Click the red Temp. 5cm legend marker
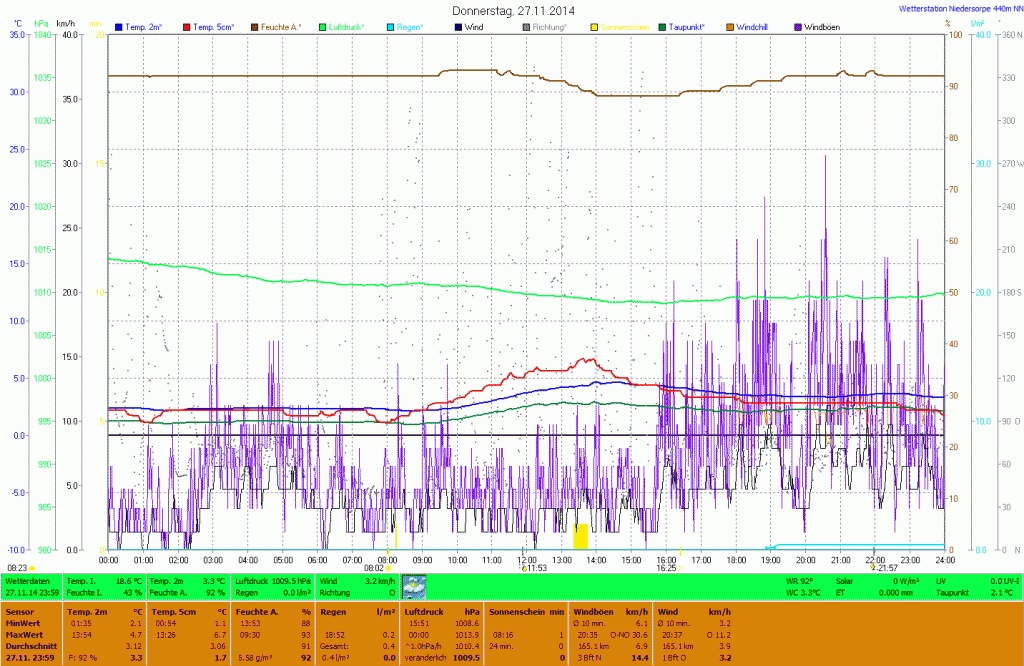 click(x=187, y=25)
